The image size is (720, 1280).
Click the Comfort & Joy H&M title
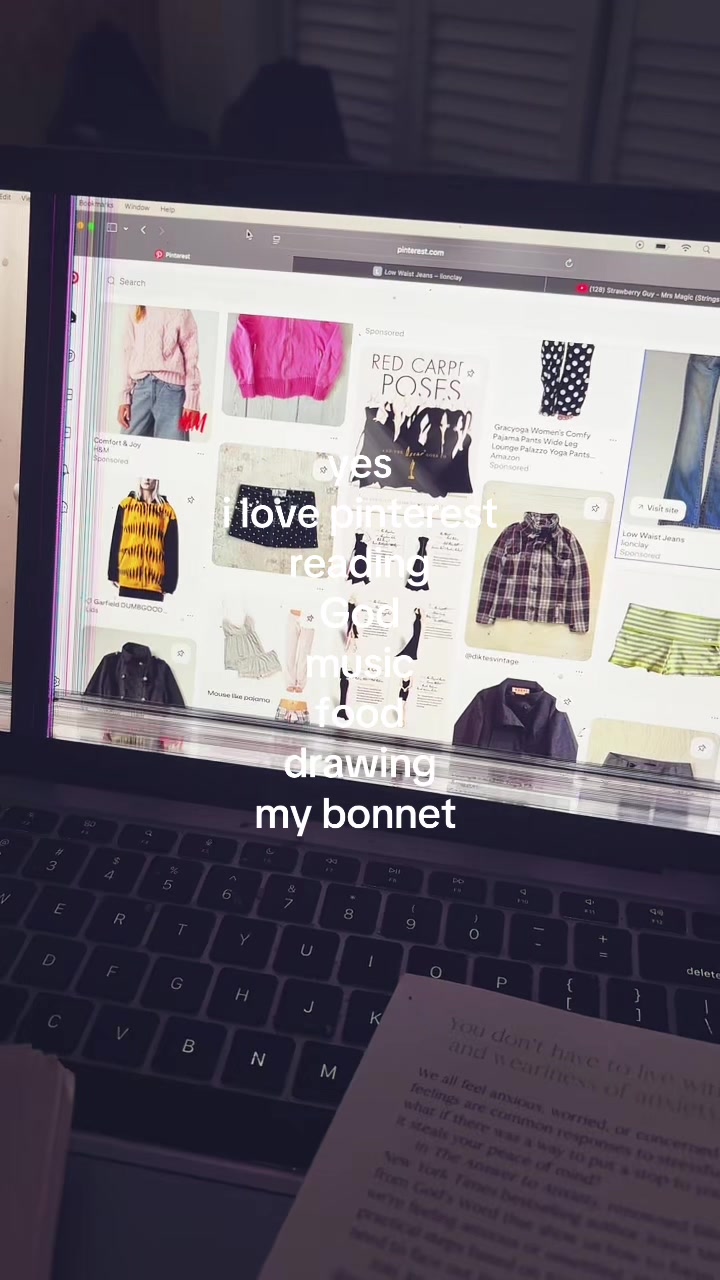click(x=117, y=445)
